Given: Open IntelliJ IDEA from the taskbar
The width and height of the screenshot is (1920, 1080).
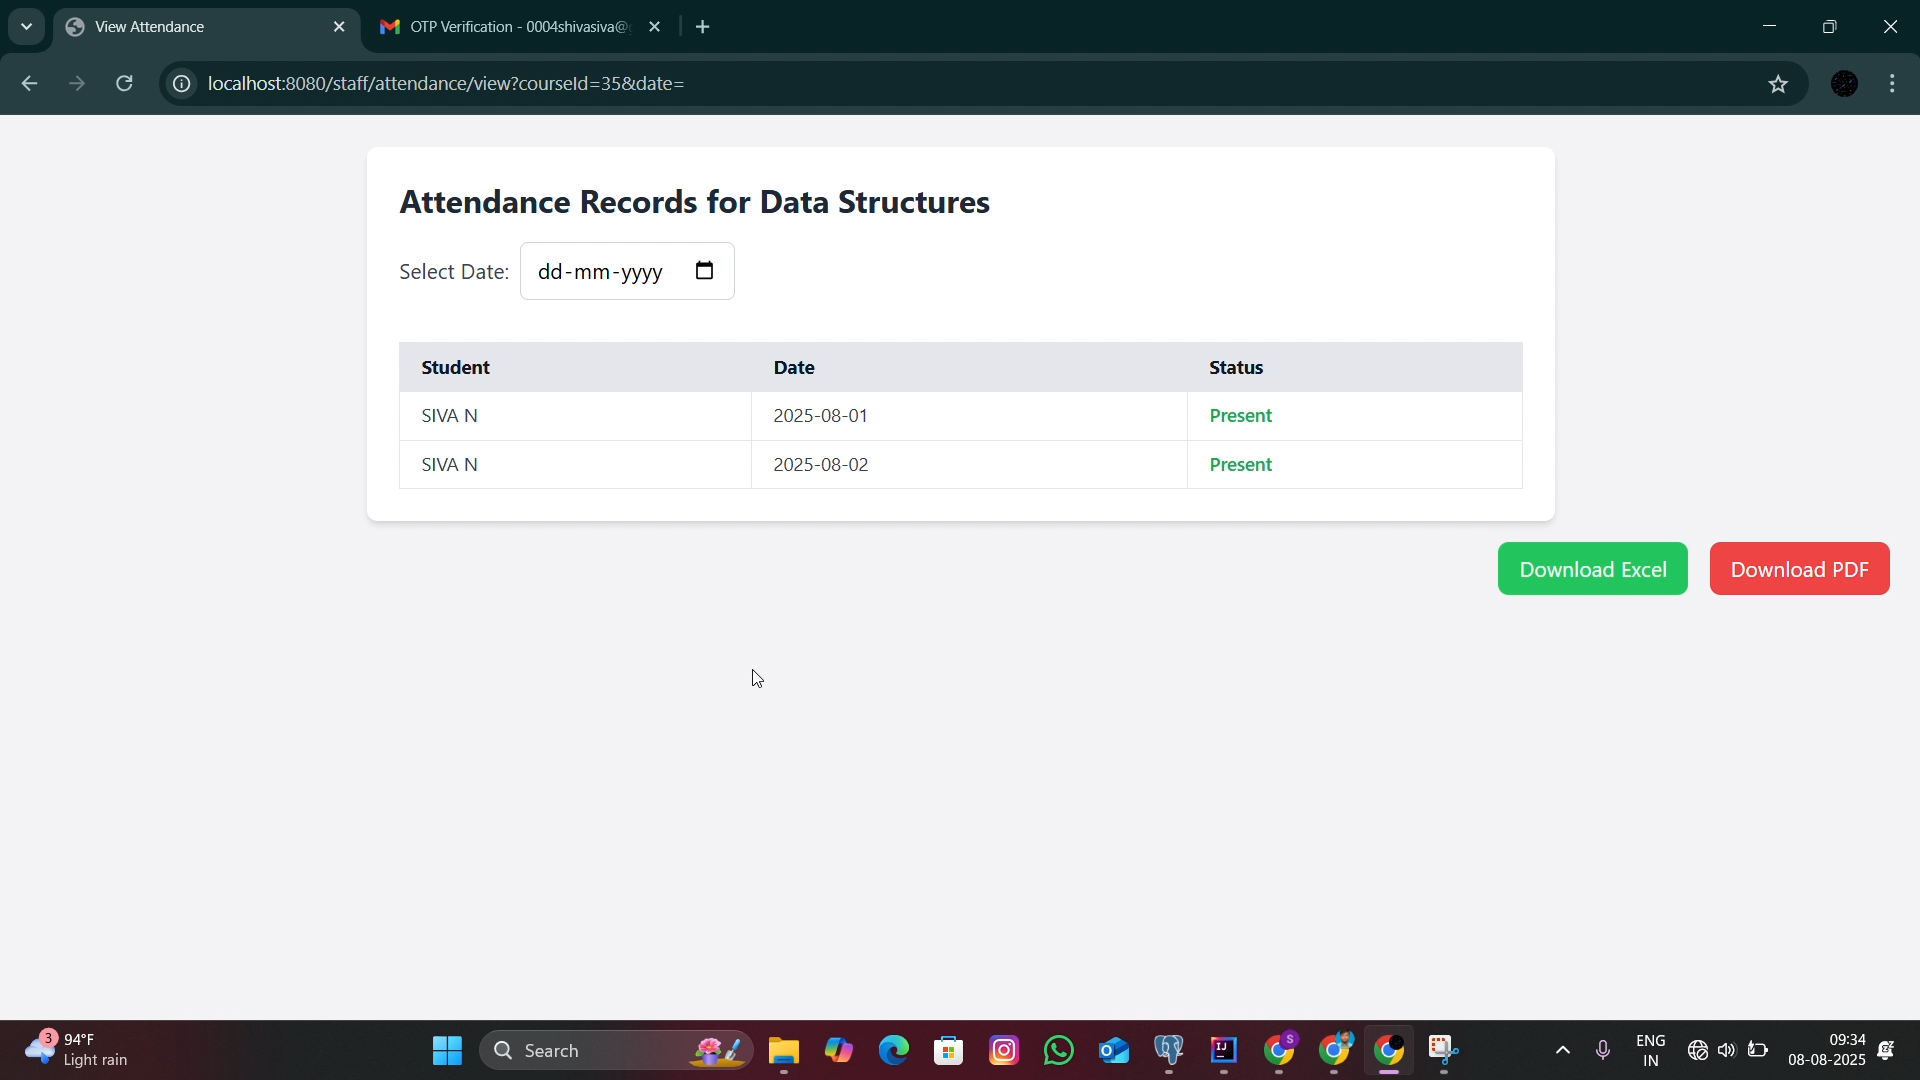Looking at the screenshot, I should (1224, 1051).
